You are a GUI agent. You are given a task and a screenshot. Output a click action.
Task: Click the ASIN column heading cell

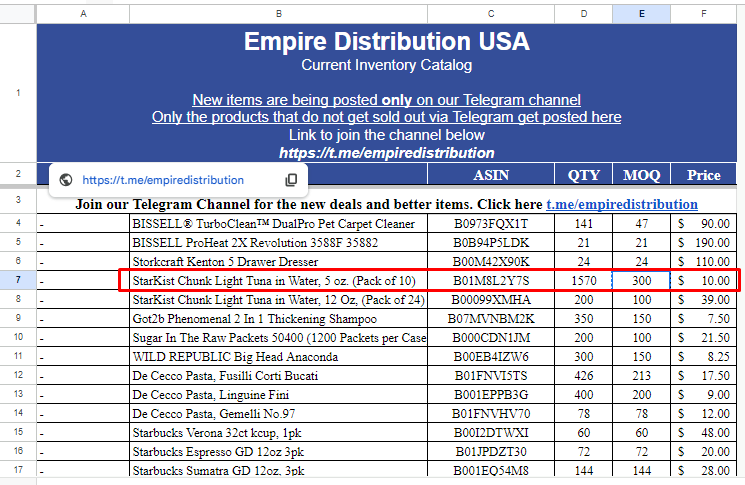(491, 175)
